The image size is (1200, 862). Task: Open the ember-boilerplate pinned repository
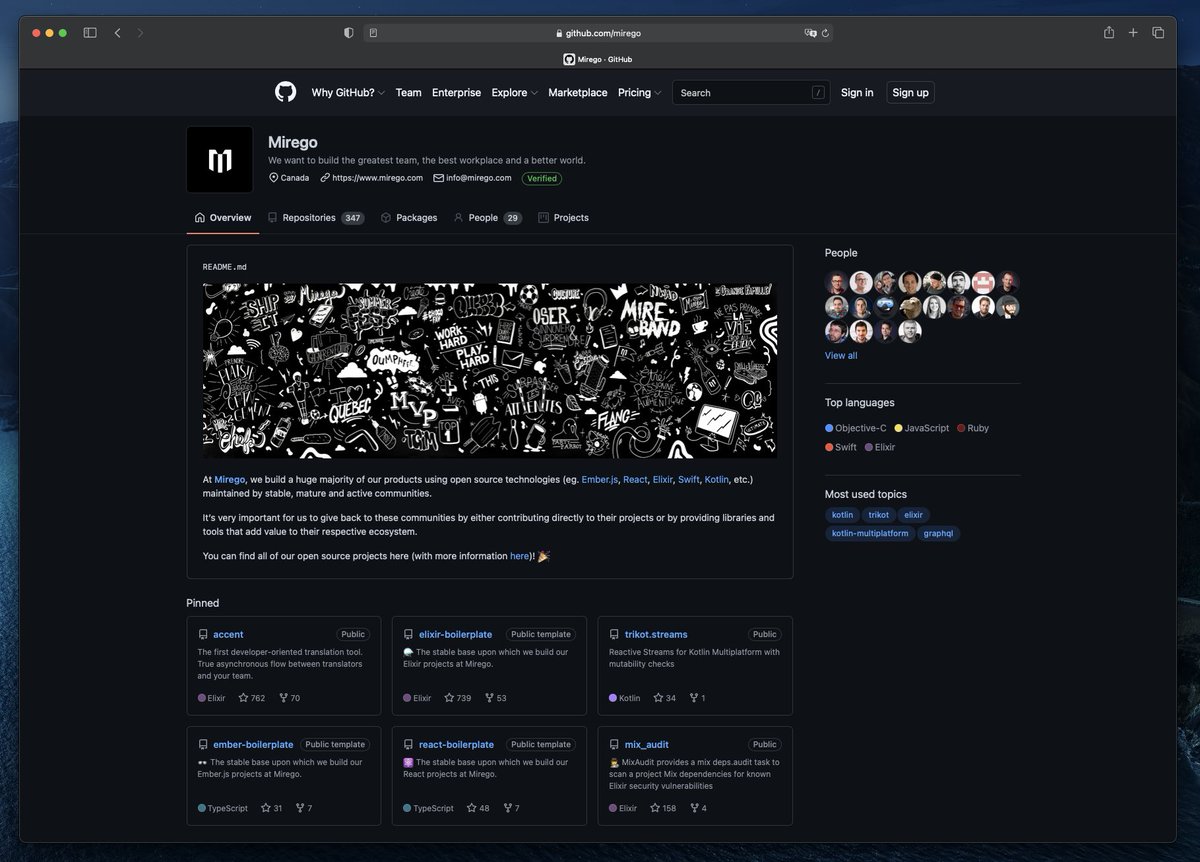pyautogui.click(x=253, y=744)
